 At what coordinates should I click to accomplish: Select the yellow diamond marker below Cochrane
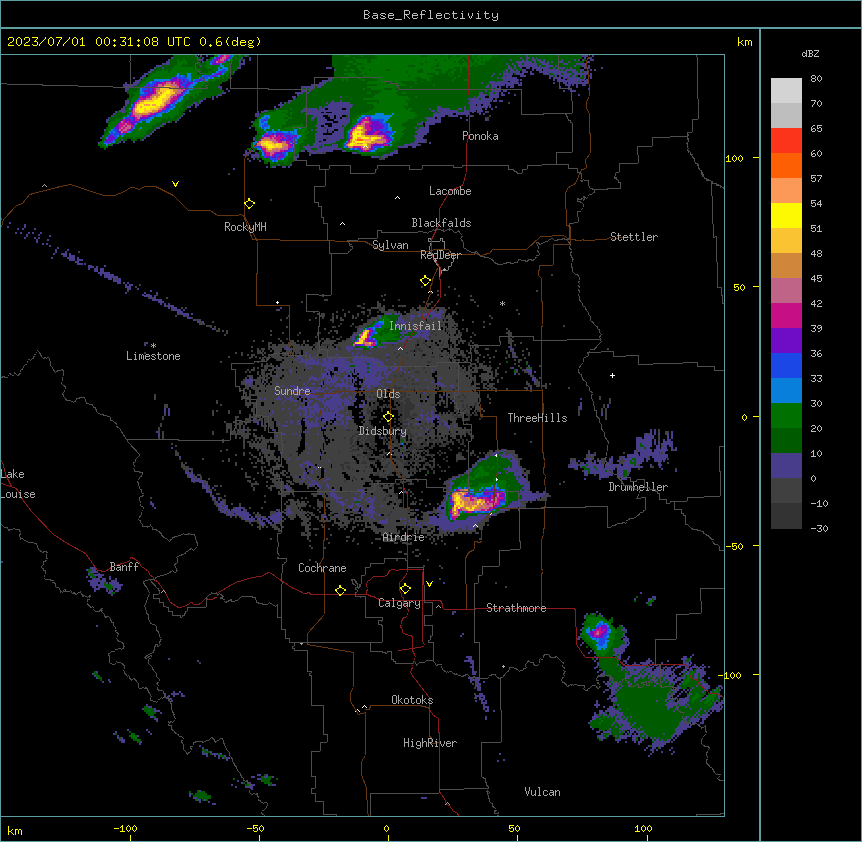coord(340,590)
